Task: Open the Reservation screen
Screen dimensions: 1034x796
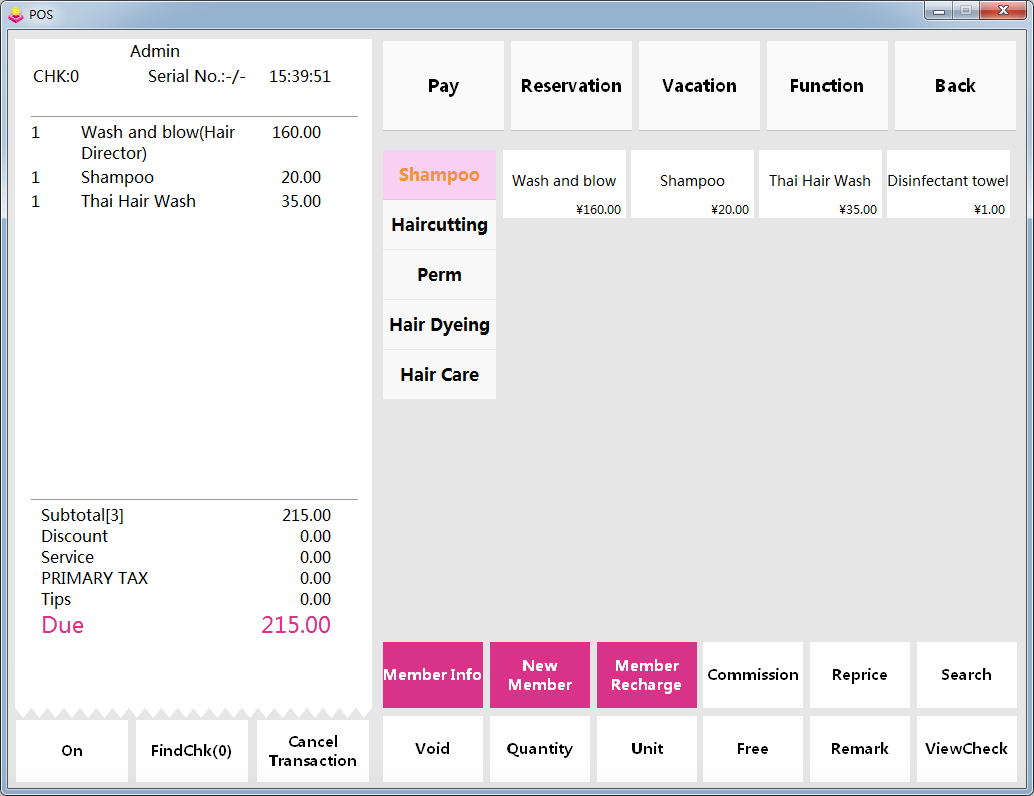Action: coord(571,86)
